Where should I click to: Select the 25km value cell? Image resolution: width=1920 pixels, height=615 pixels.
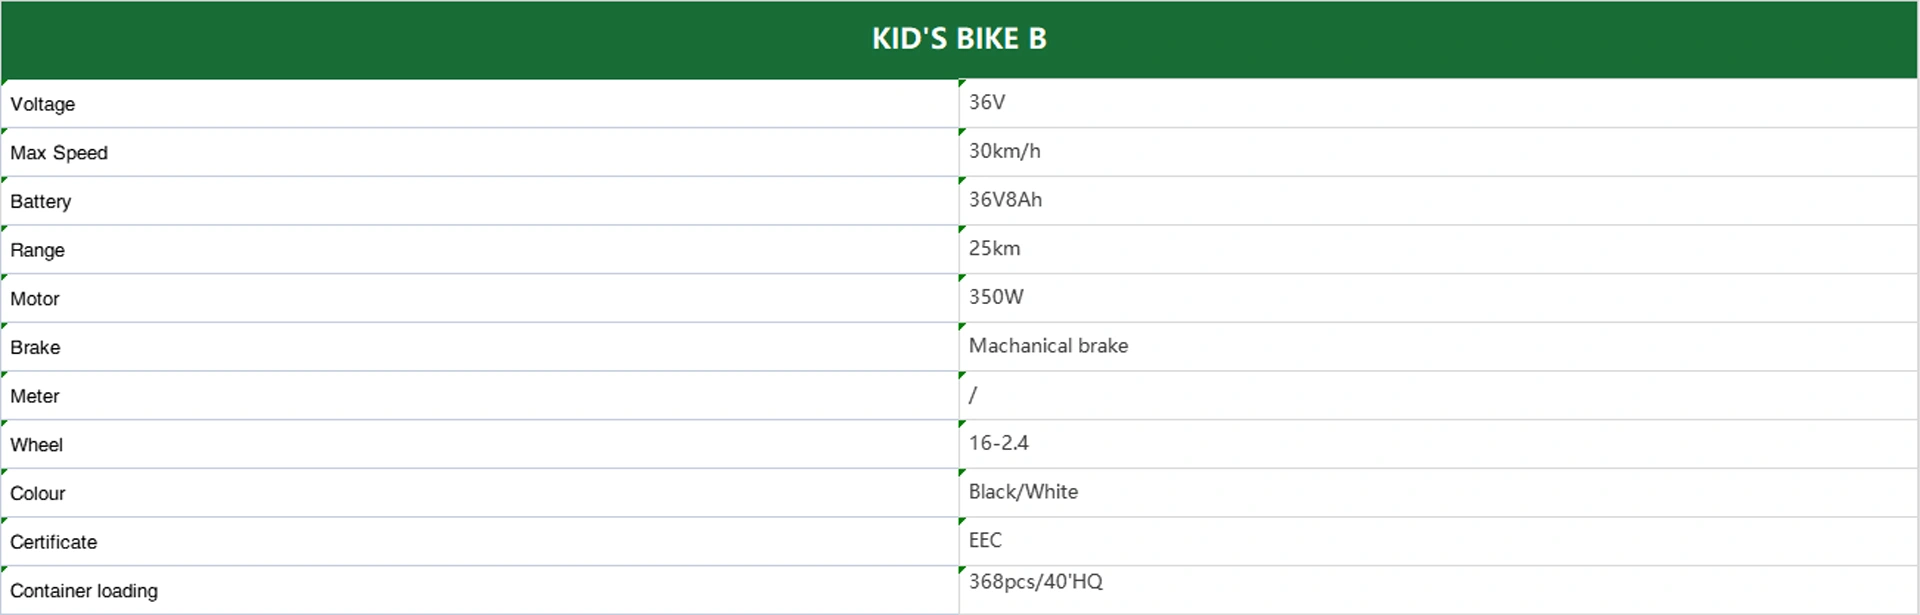tap(1438, 250)
